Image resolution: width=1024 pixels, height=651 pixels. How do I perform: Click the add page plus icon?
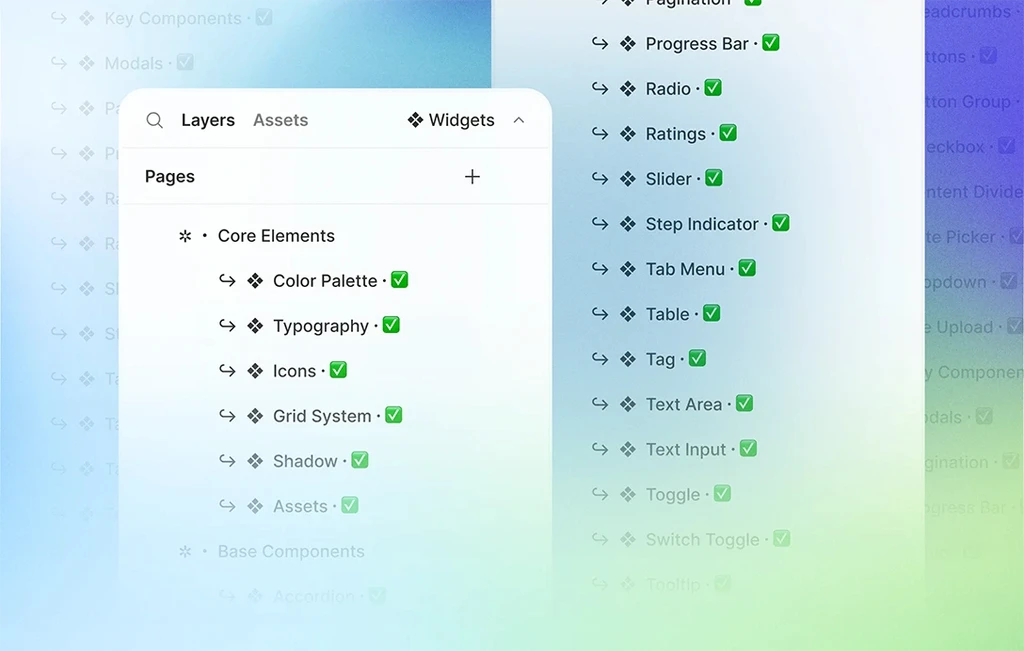click(x=472, y=177)
